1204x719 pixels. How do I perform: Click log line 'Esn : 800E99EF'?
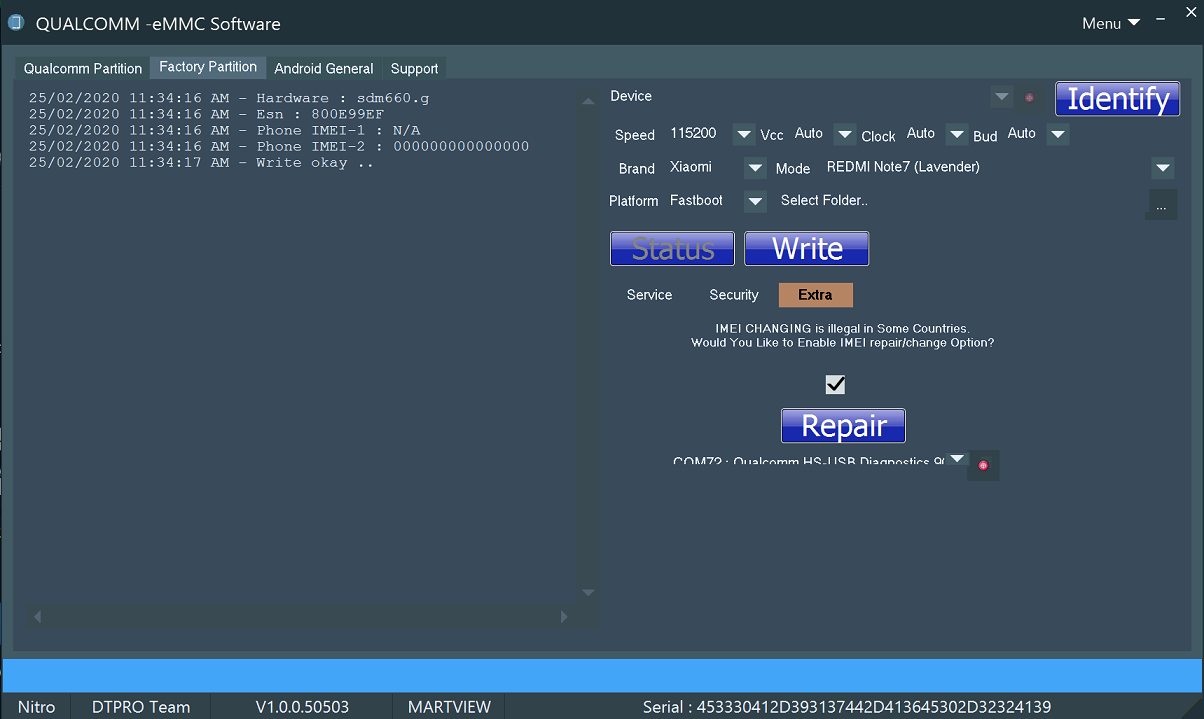pyautogui.click(x=206, y=114)
